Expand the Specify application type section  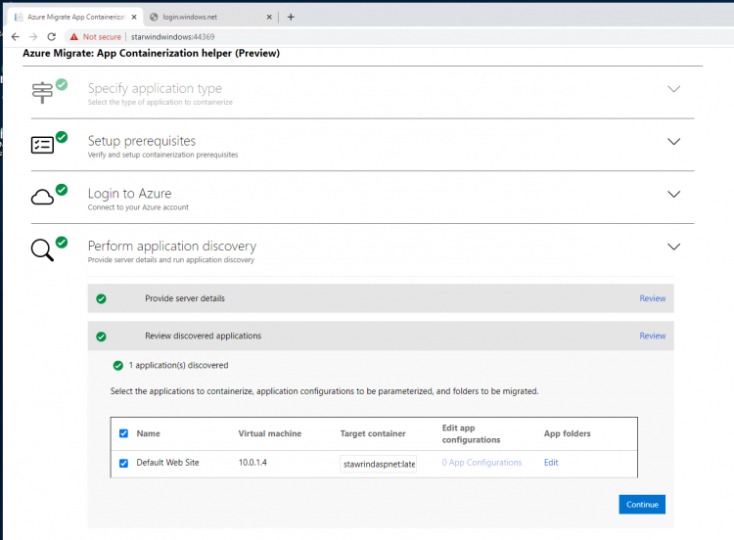(x=674, y=89)
